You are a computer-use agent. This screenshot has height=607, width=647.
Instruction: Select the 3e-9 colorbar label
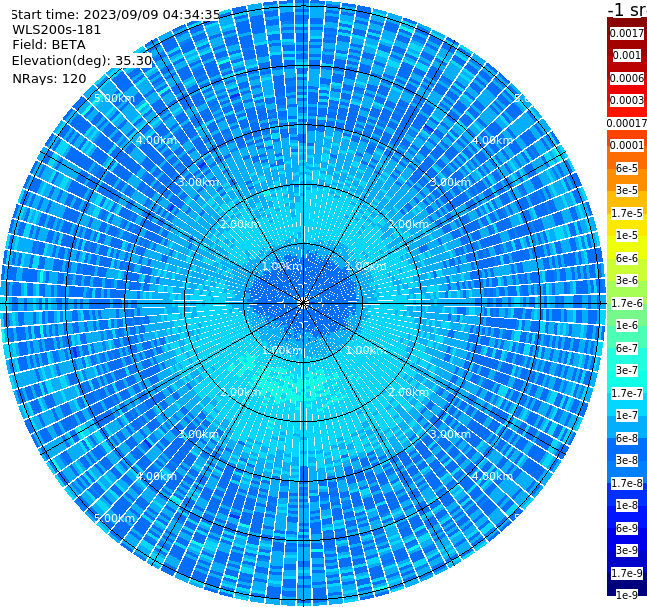coord(627,550)
